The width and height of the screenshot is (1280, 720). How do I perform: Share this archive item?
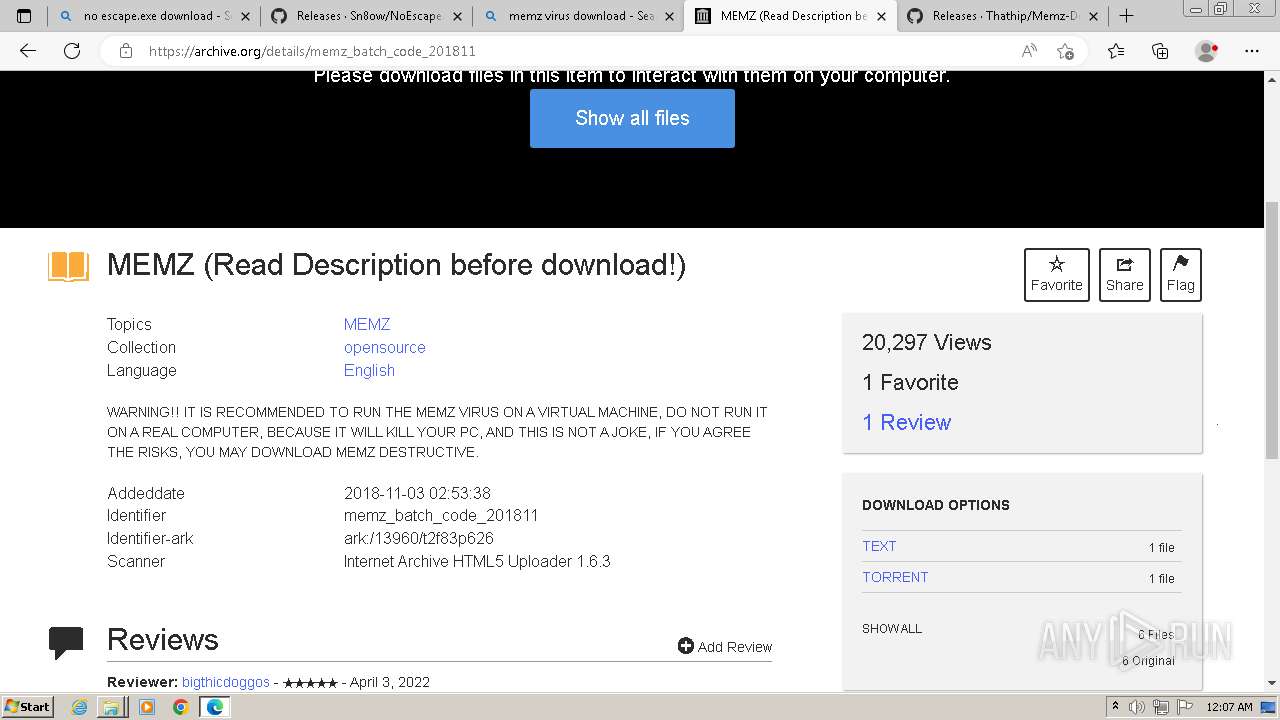1124,274
